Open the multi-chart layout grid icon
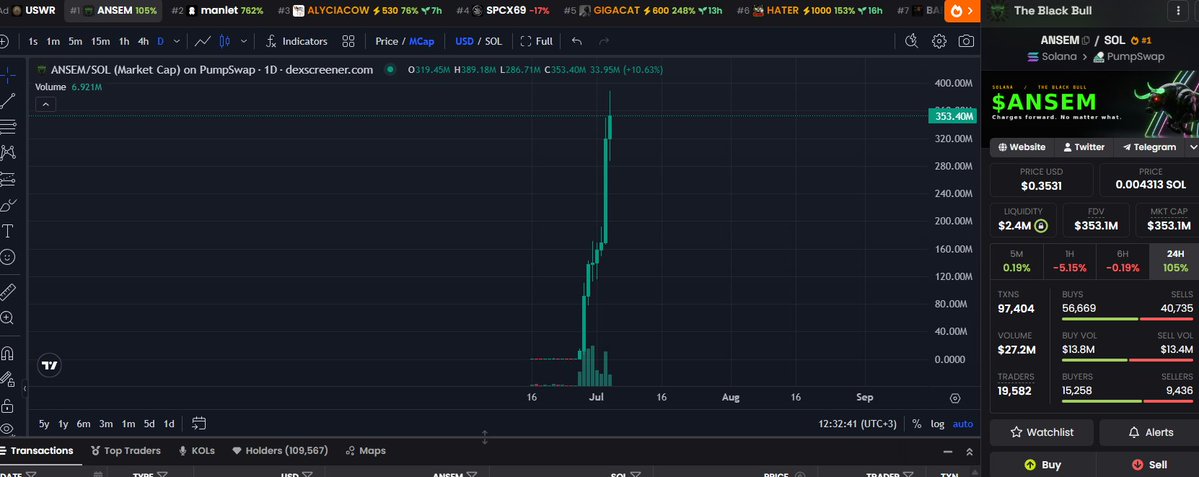The height and width of the screenshot is (477, 1199). (x=349, y=41)
